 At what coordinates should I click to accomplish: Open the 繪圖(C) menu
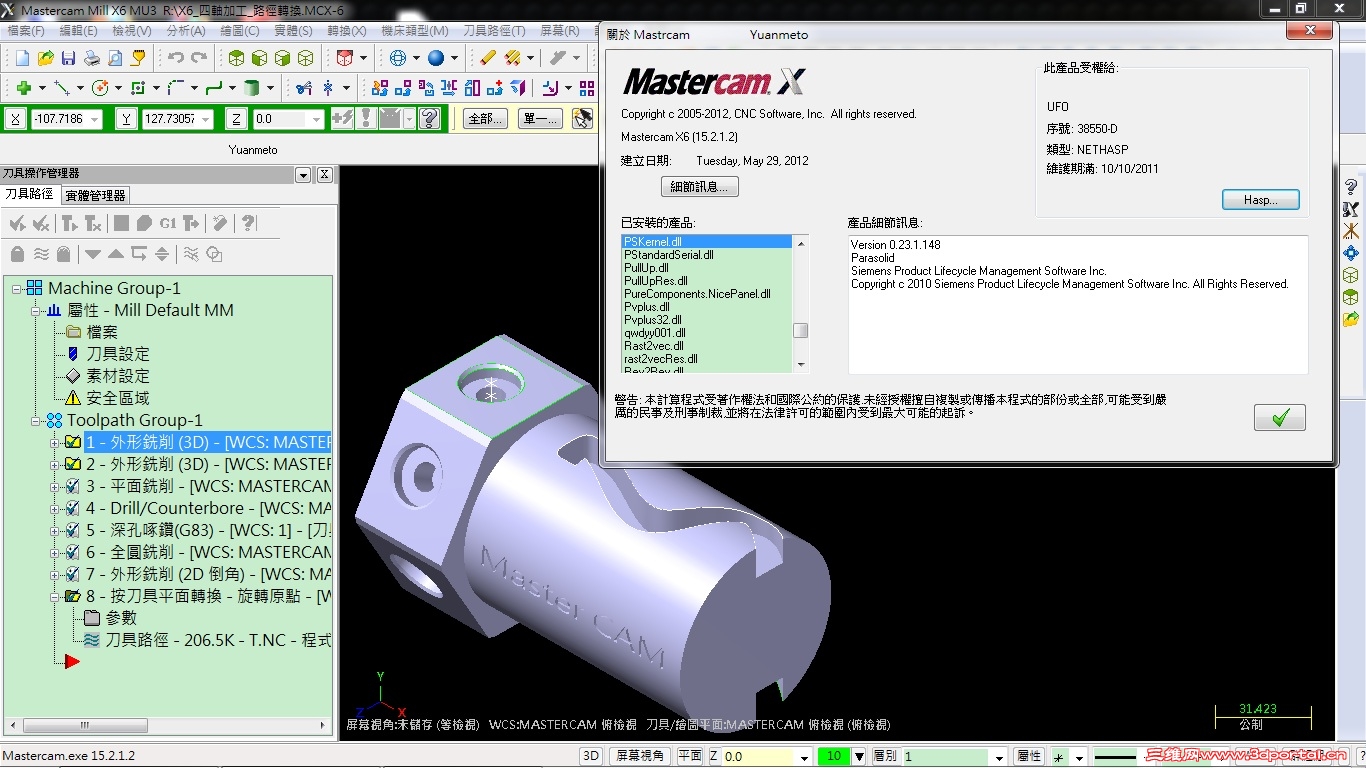tap(239, 31)
